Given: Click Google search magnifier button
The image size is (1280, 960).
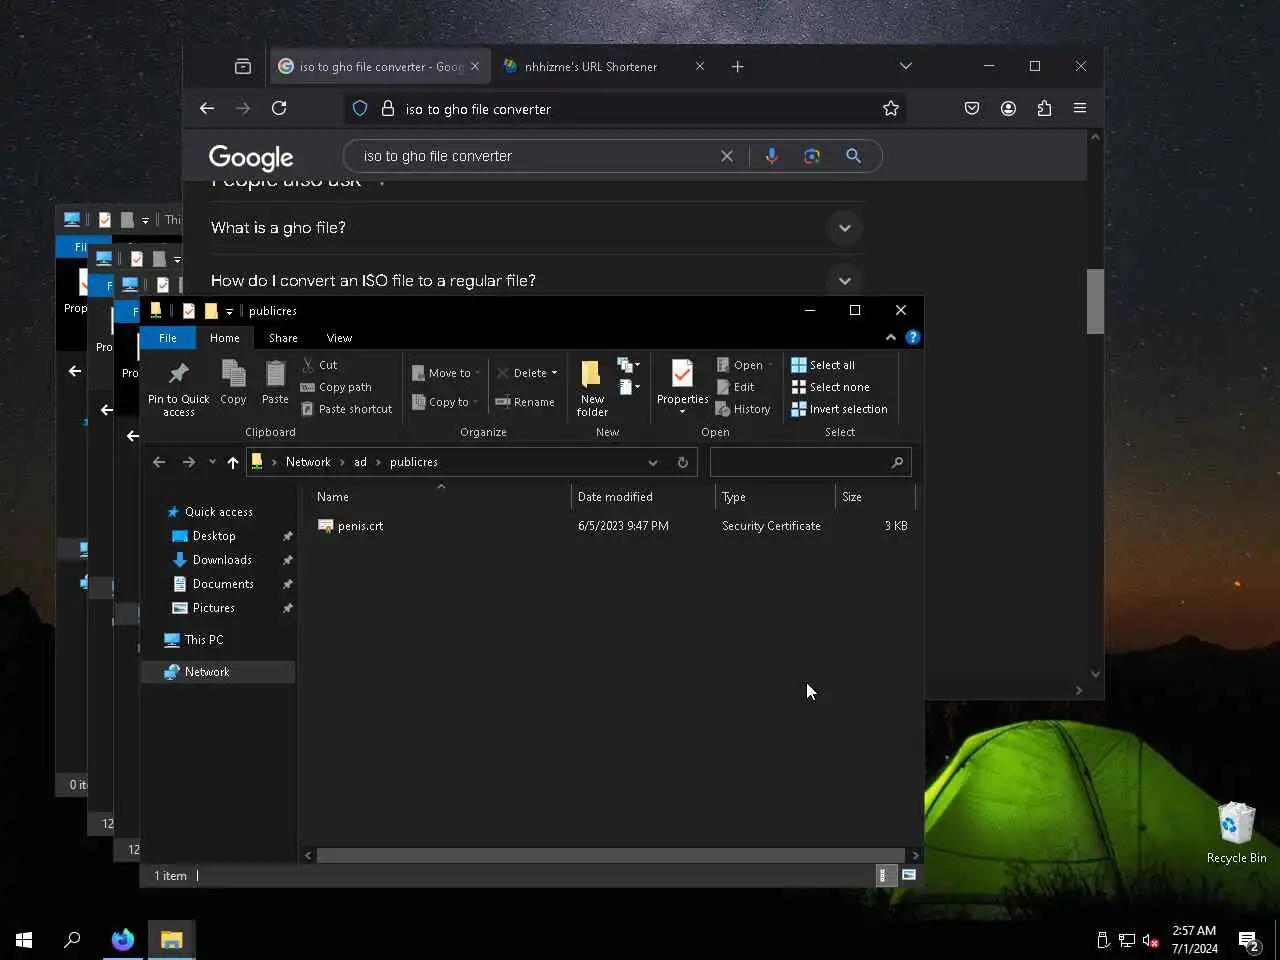Looking at the screenshot, I should pyautogui.click(x=853, y=156).
